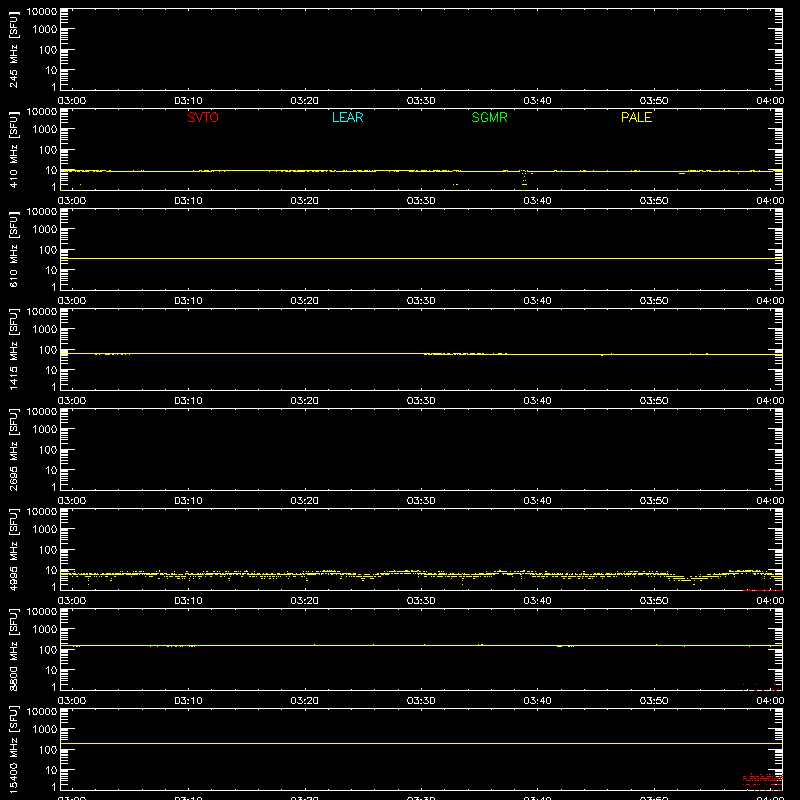Click the yellow PALE station label

pos(636,117)
